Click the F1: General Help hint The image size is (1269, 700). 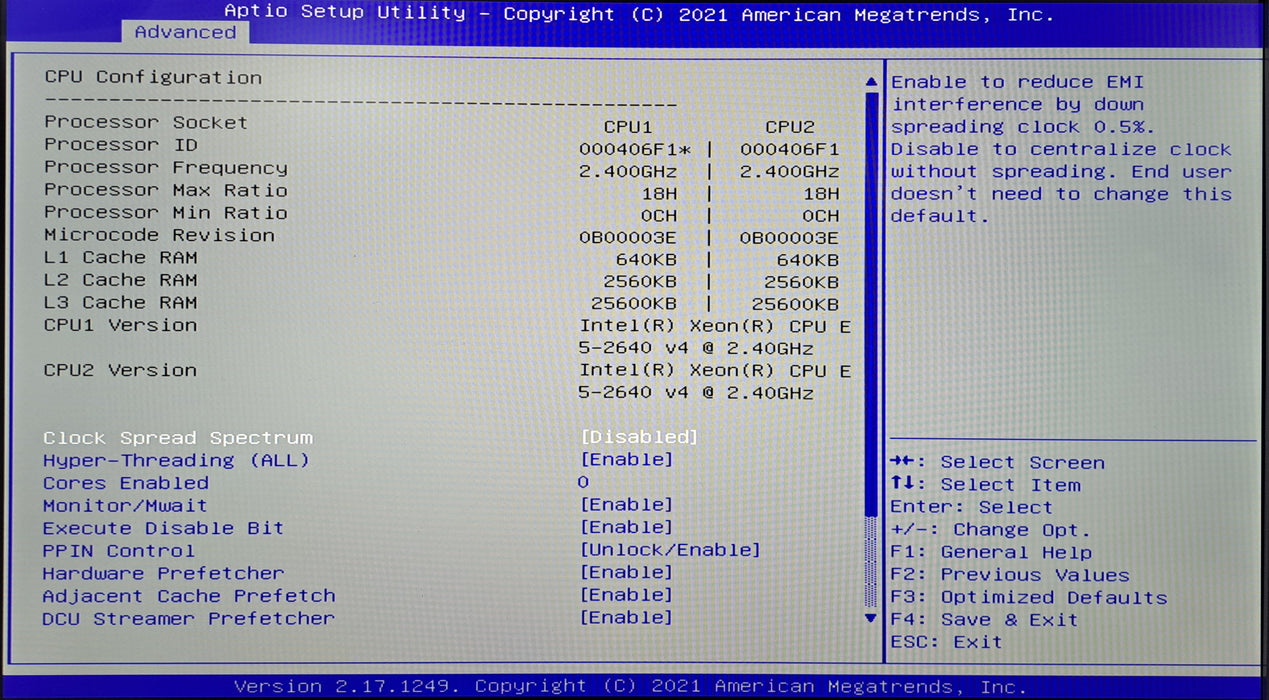(991, 552)
